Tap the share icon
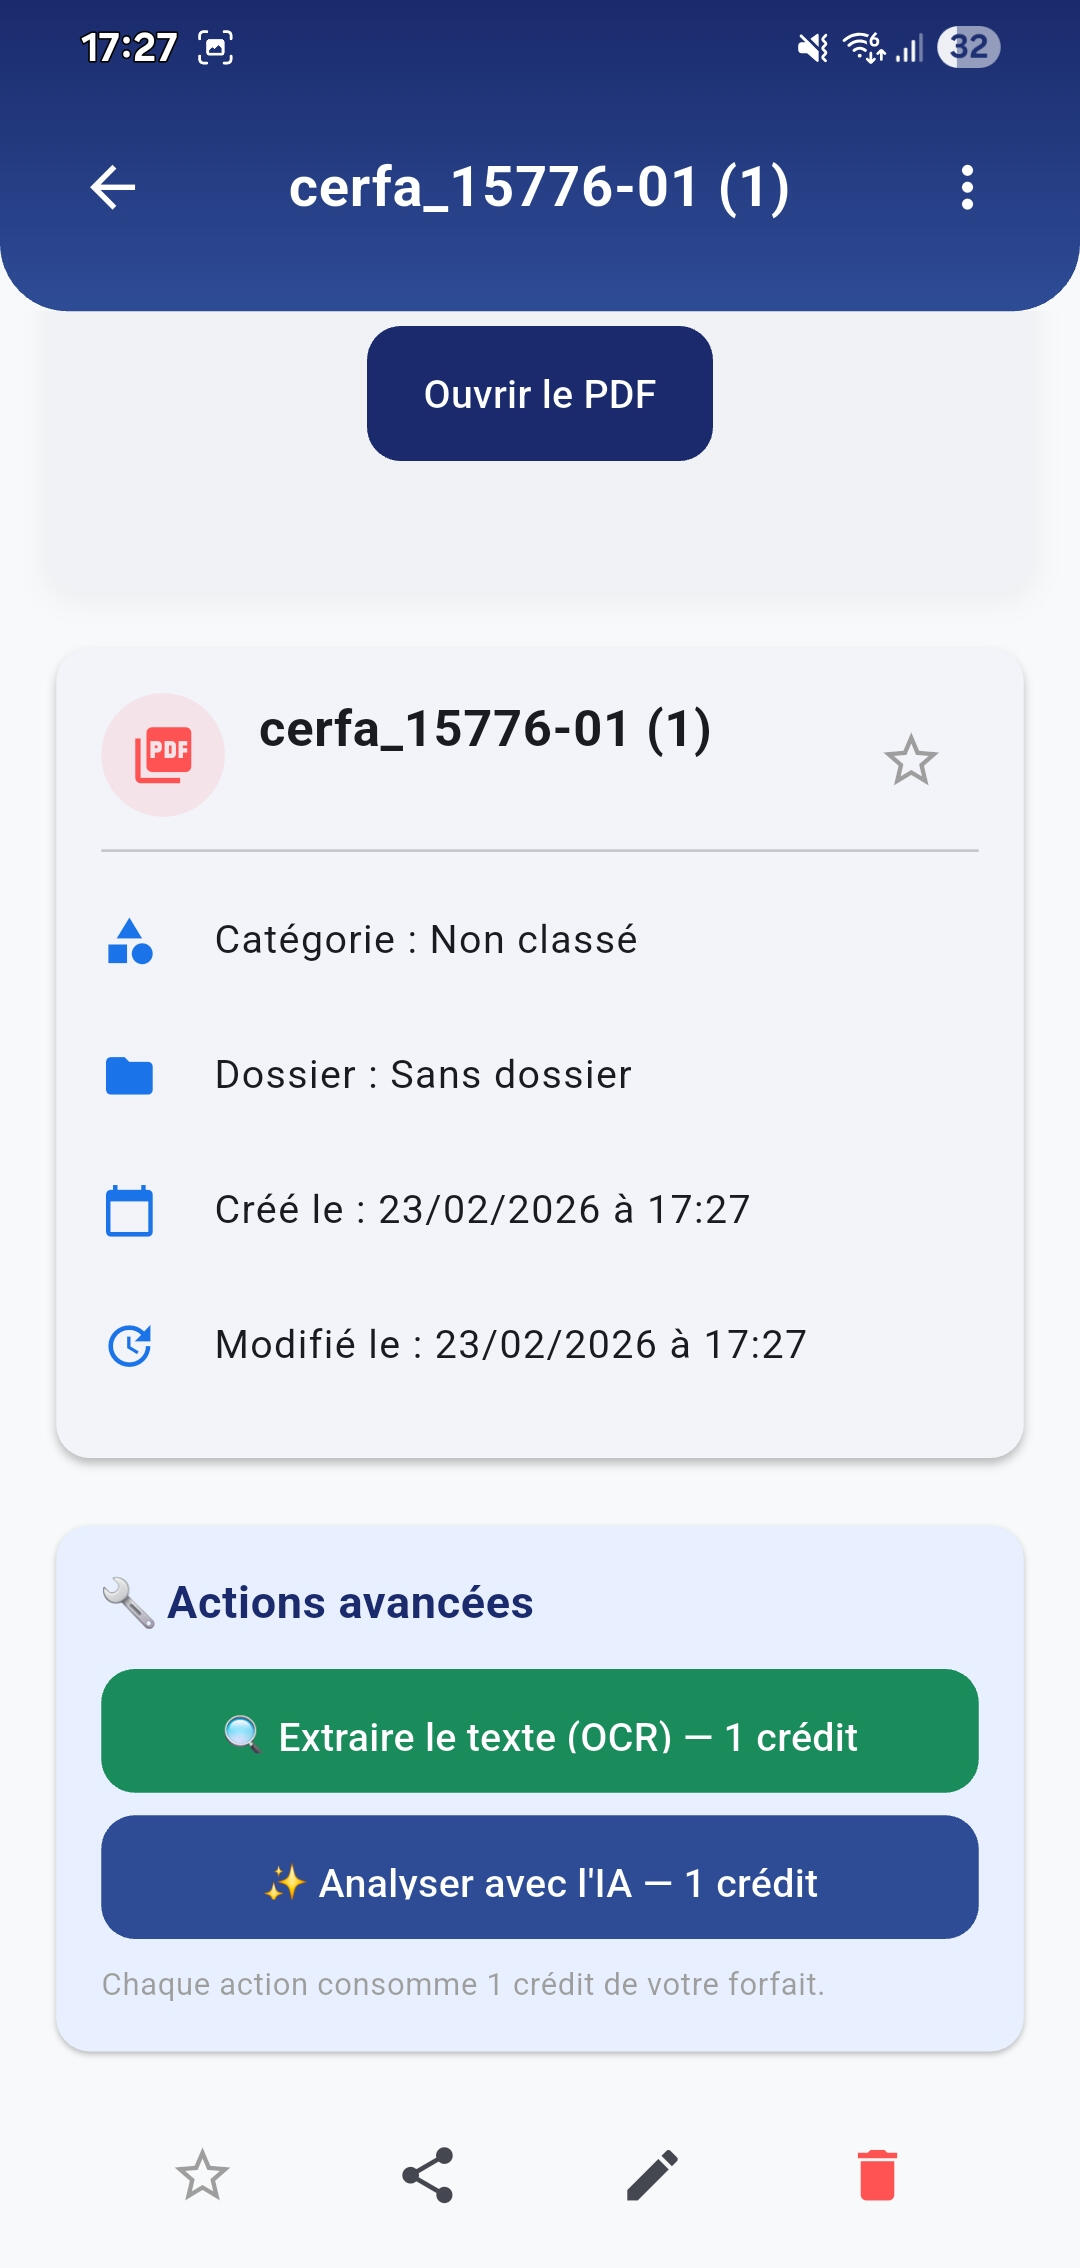 pyautogui.click(x=428, y=2175)
